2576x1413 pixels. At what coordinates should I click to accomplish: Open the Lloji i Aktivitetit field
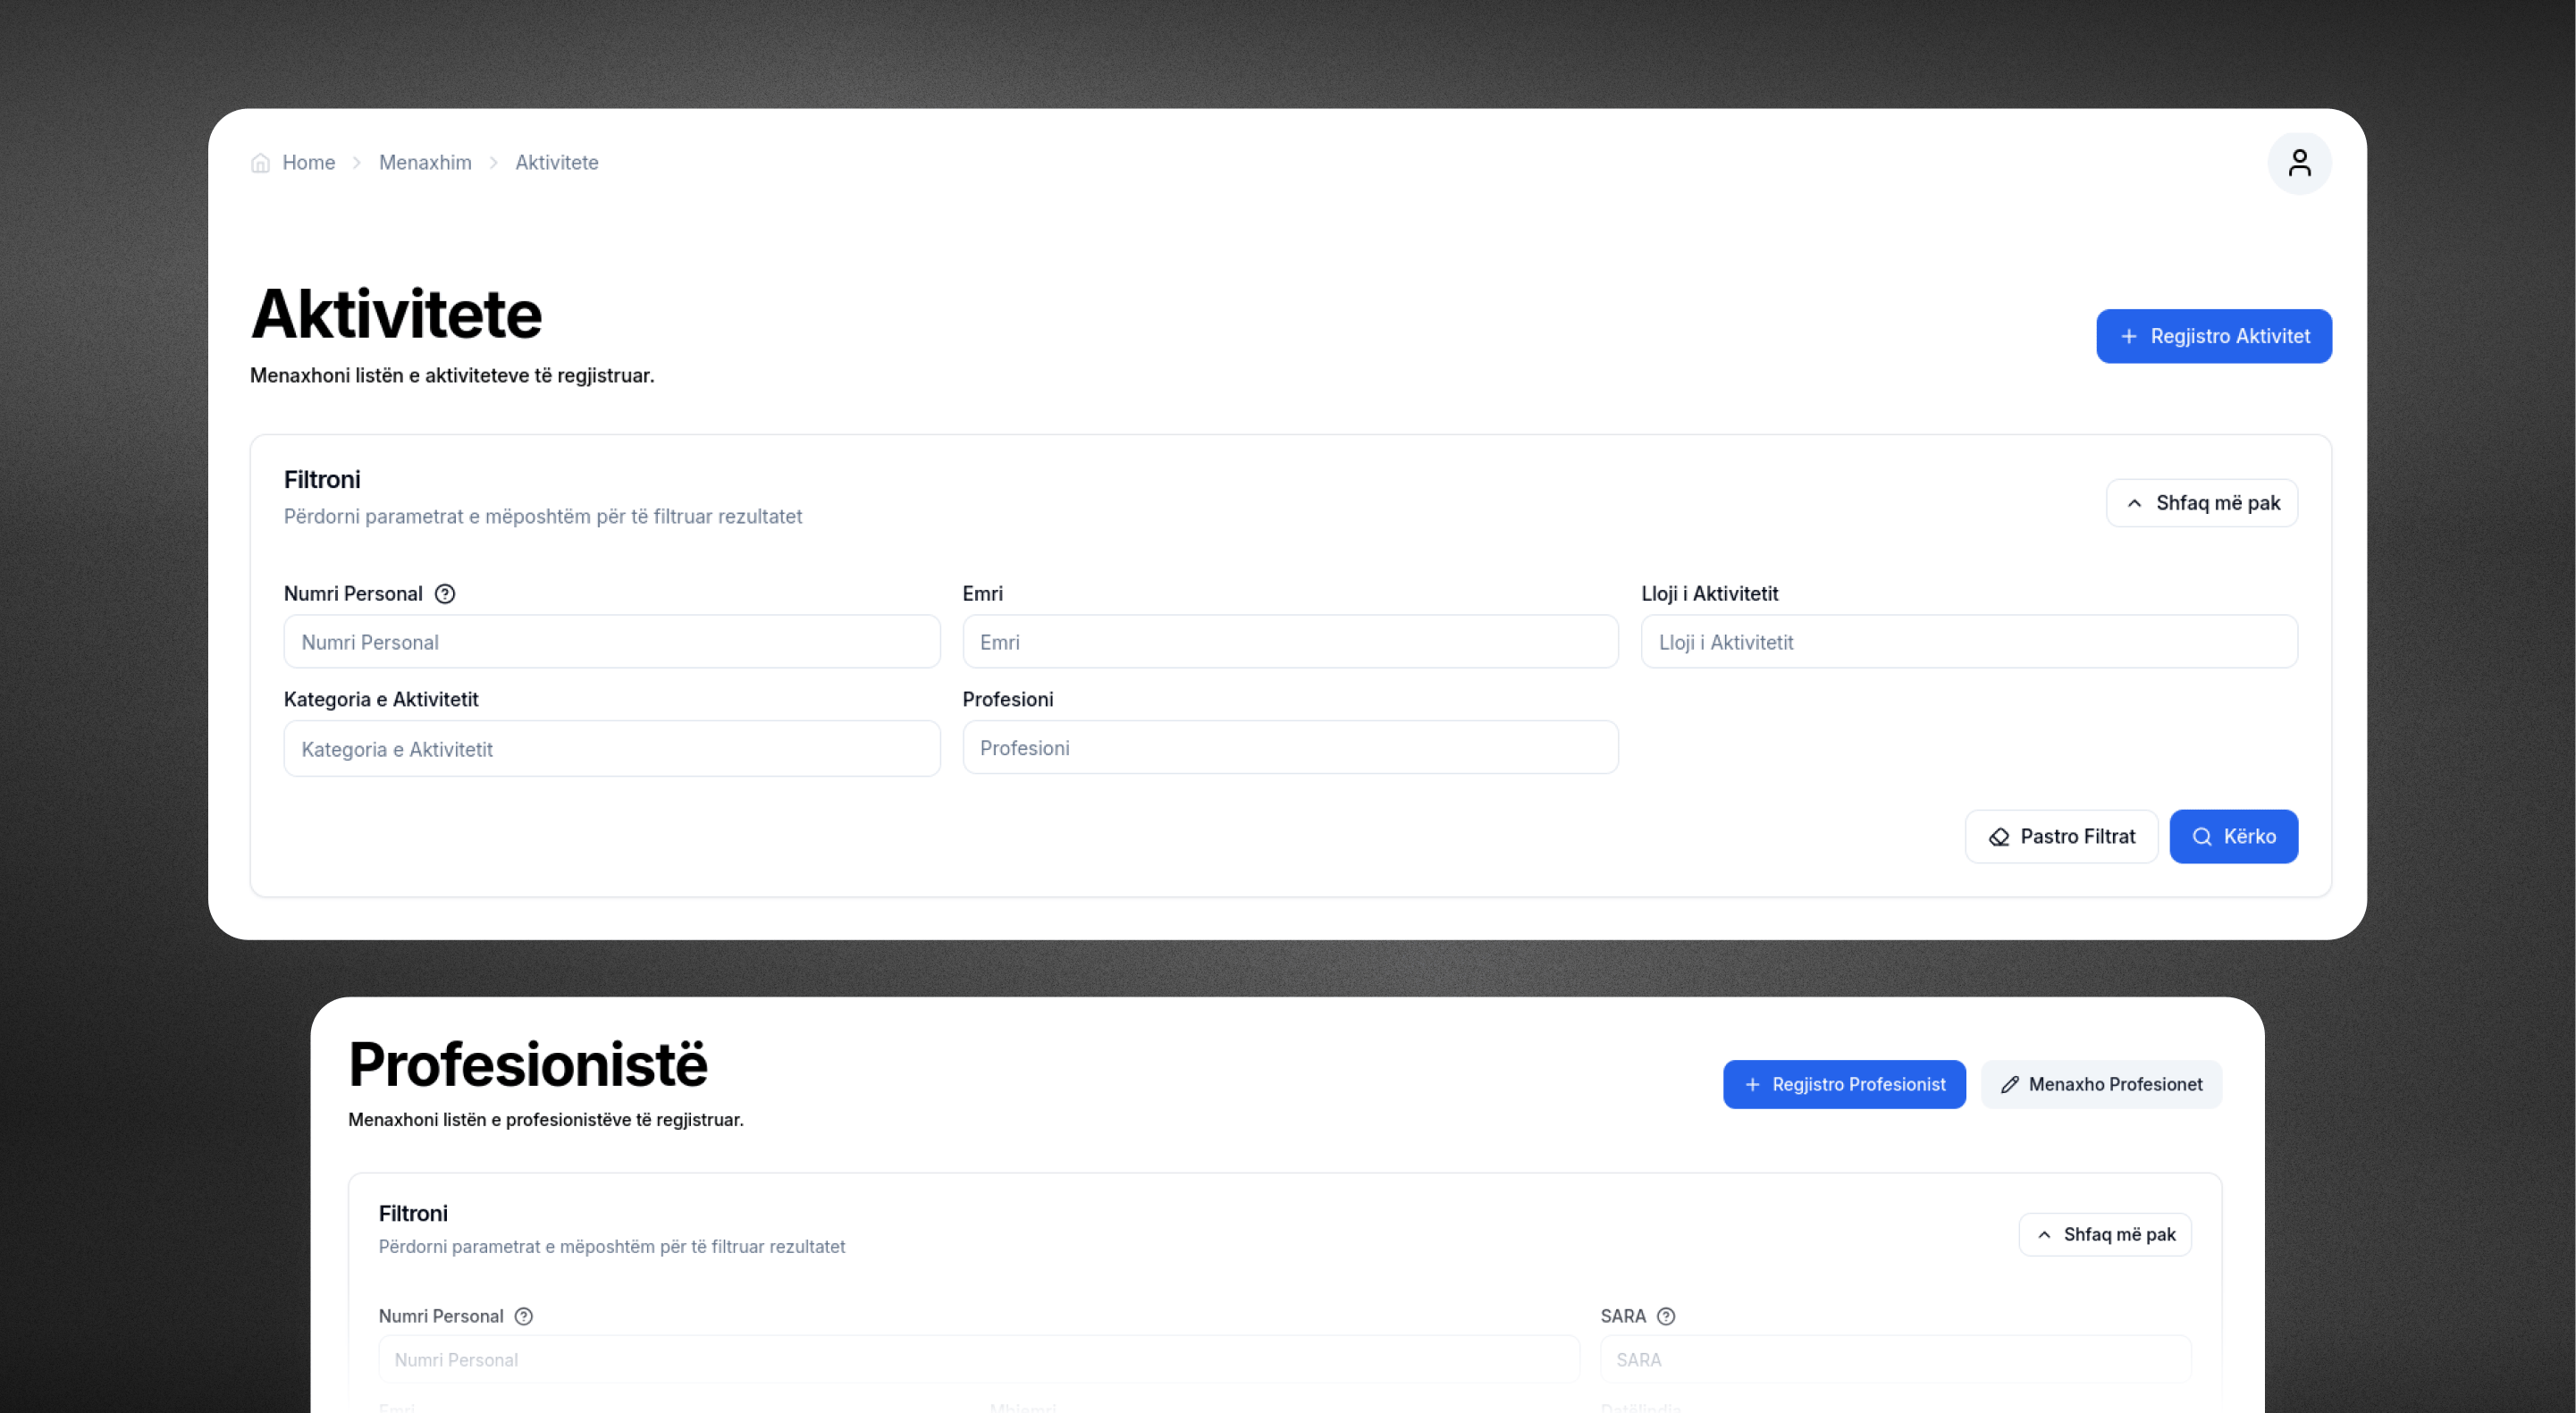pos(1969,642)
